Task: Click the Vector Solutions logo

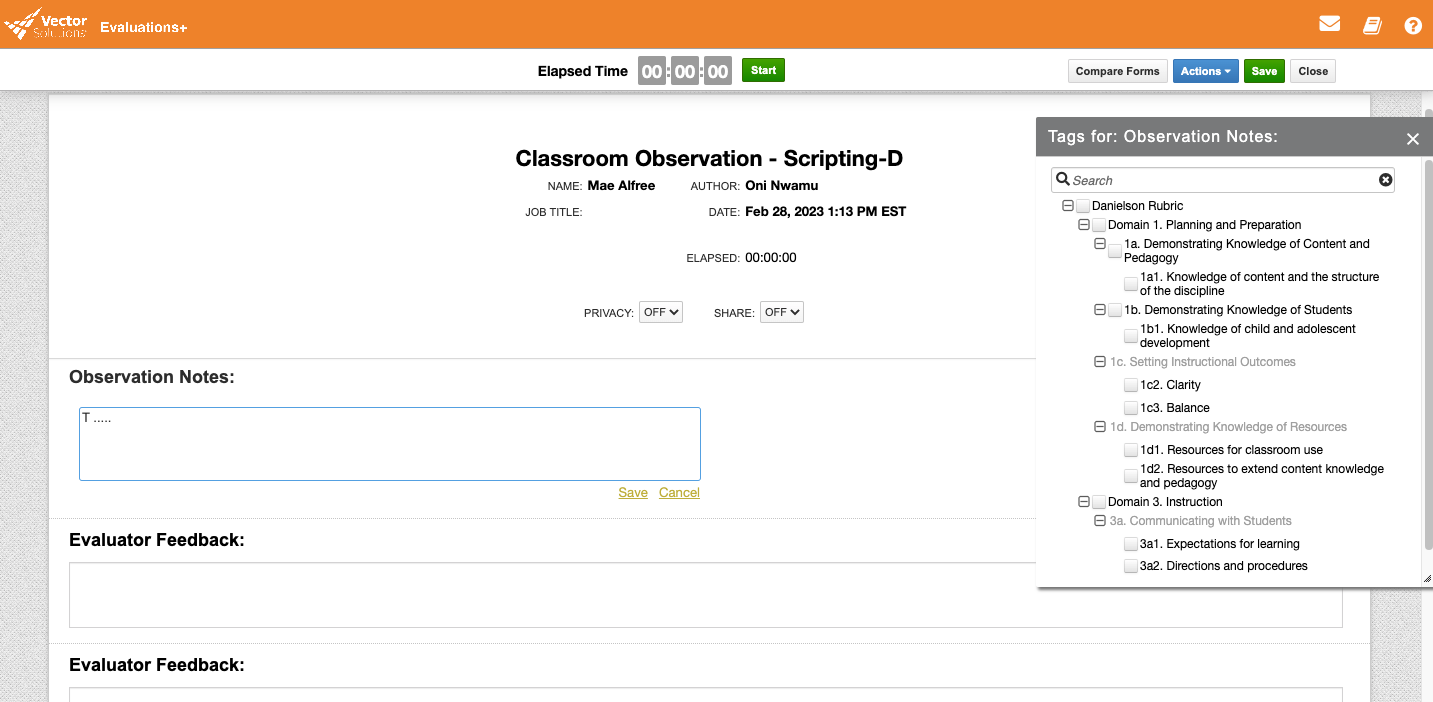Action: tap(46, 24)
